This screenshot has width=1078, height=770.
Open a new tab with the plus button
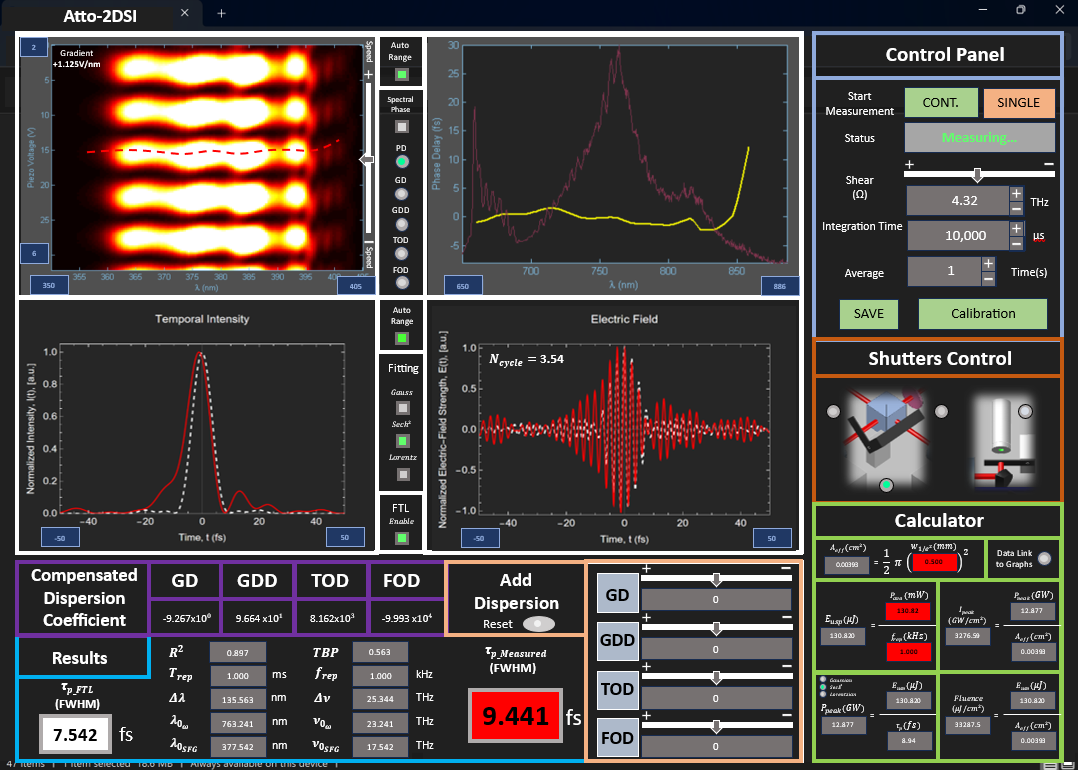point(221,13)
